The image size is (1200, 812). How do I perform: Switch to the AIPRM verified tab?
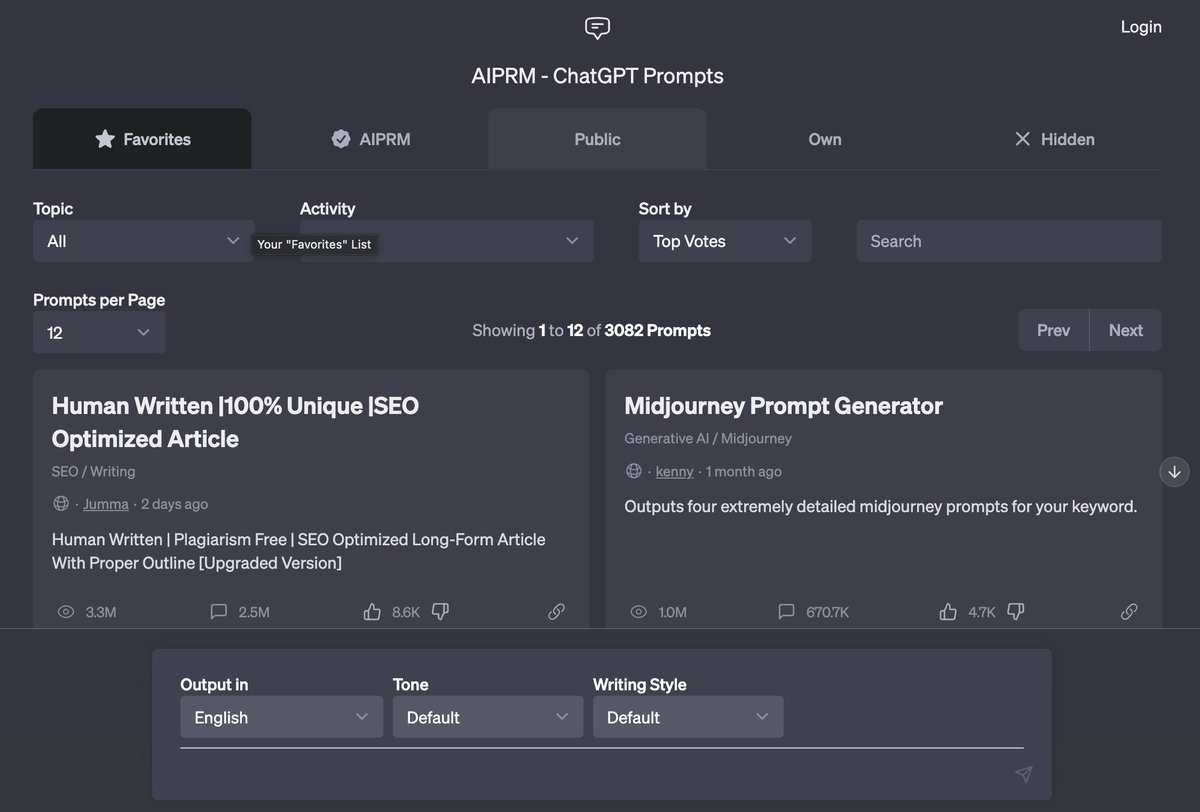[x=370, y=139]
